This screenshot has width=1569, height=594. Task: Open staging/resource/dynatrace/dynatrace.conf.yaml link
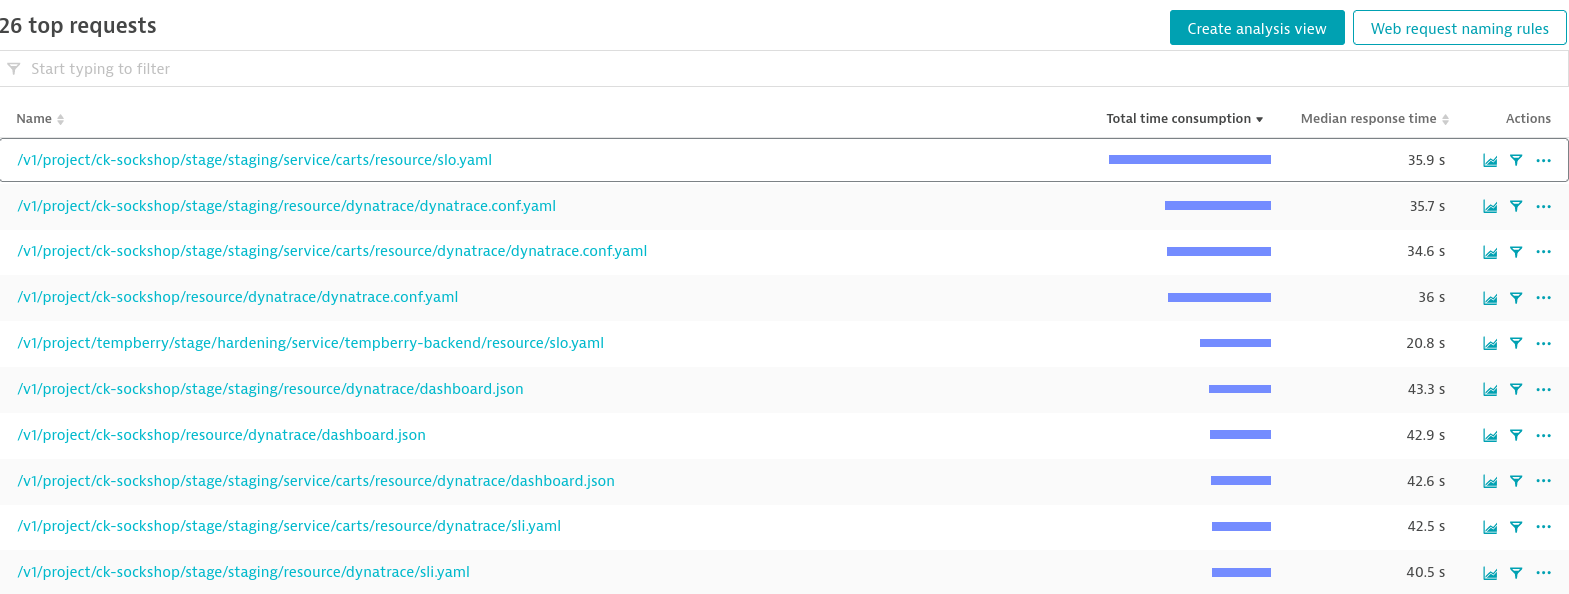[x=287, y=206]
